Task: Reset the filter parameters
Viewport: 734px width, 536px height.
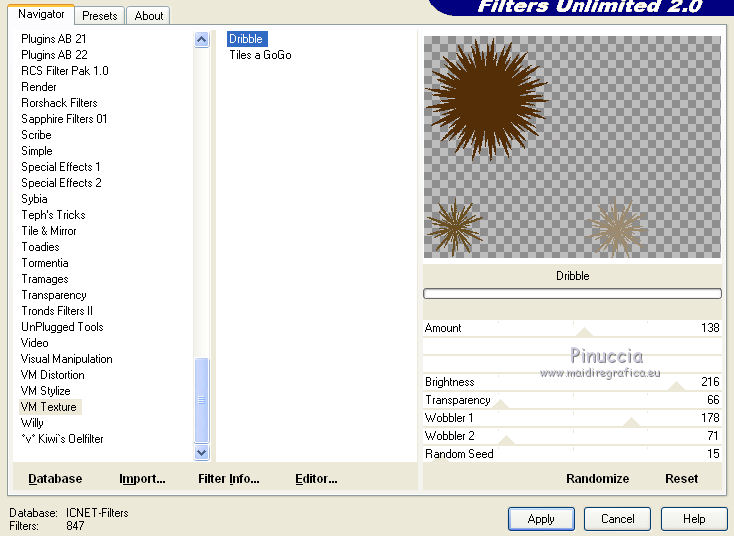Action: click(682, 478)
